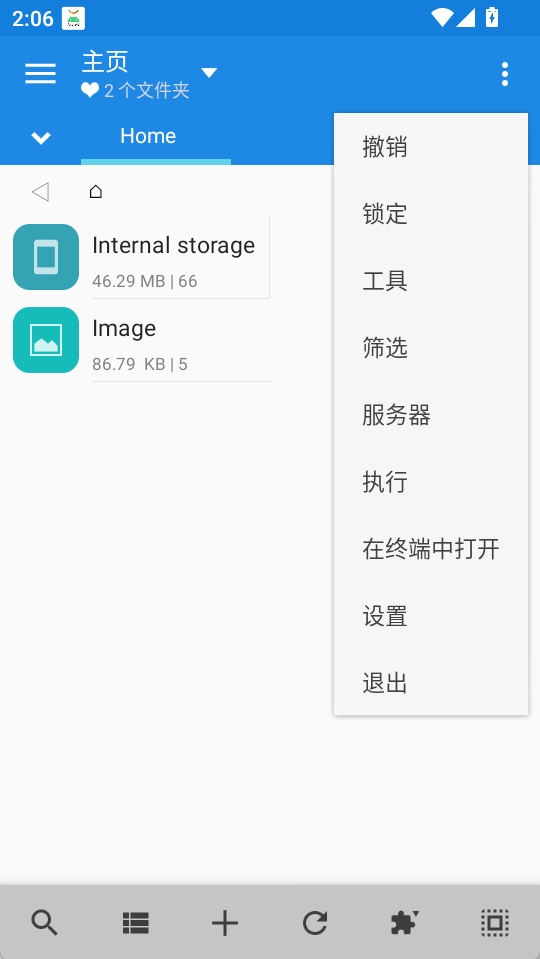Screen dimensions: 540x959
Task: Tap the three-dot overflow menu icon
Action: pos(505,74)
